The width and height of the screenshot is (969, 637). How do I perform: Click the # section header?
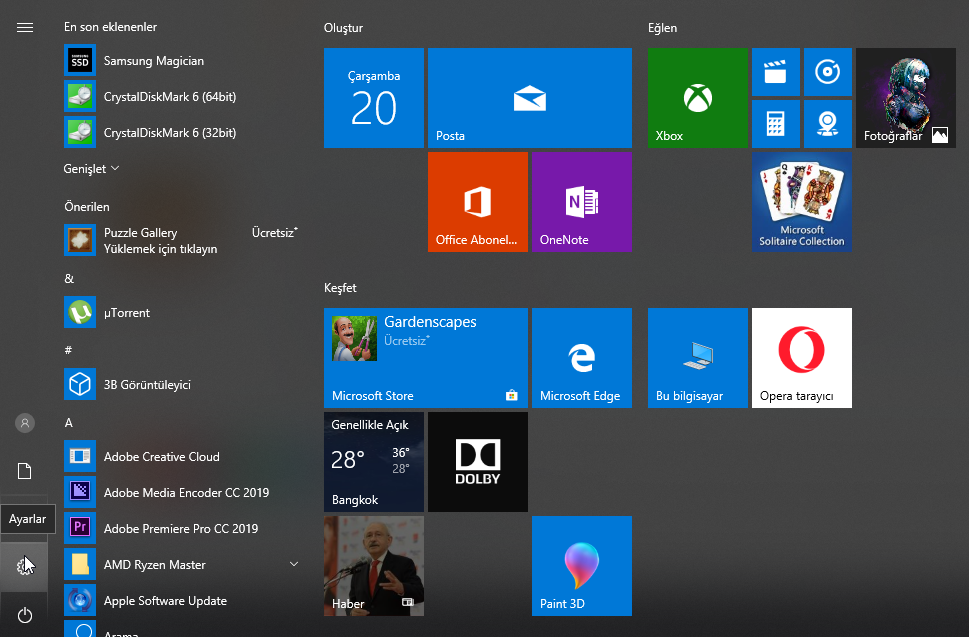(68, 350)
